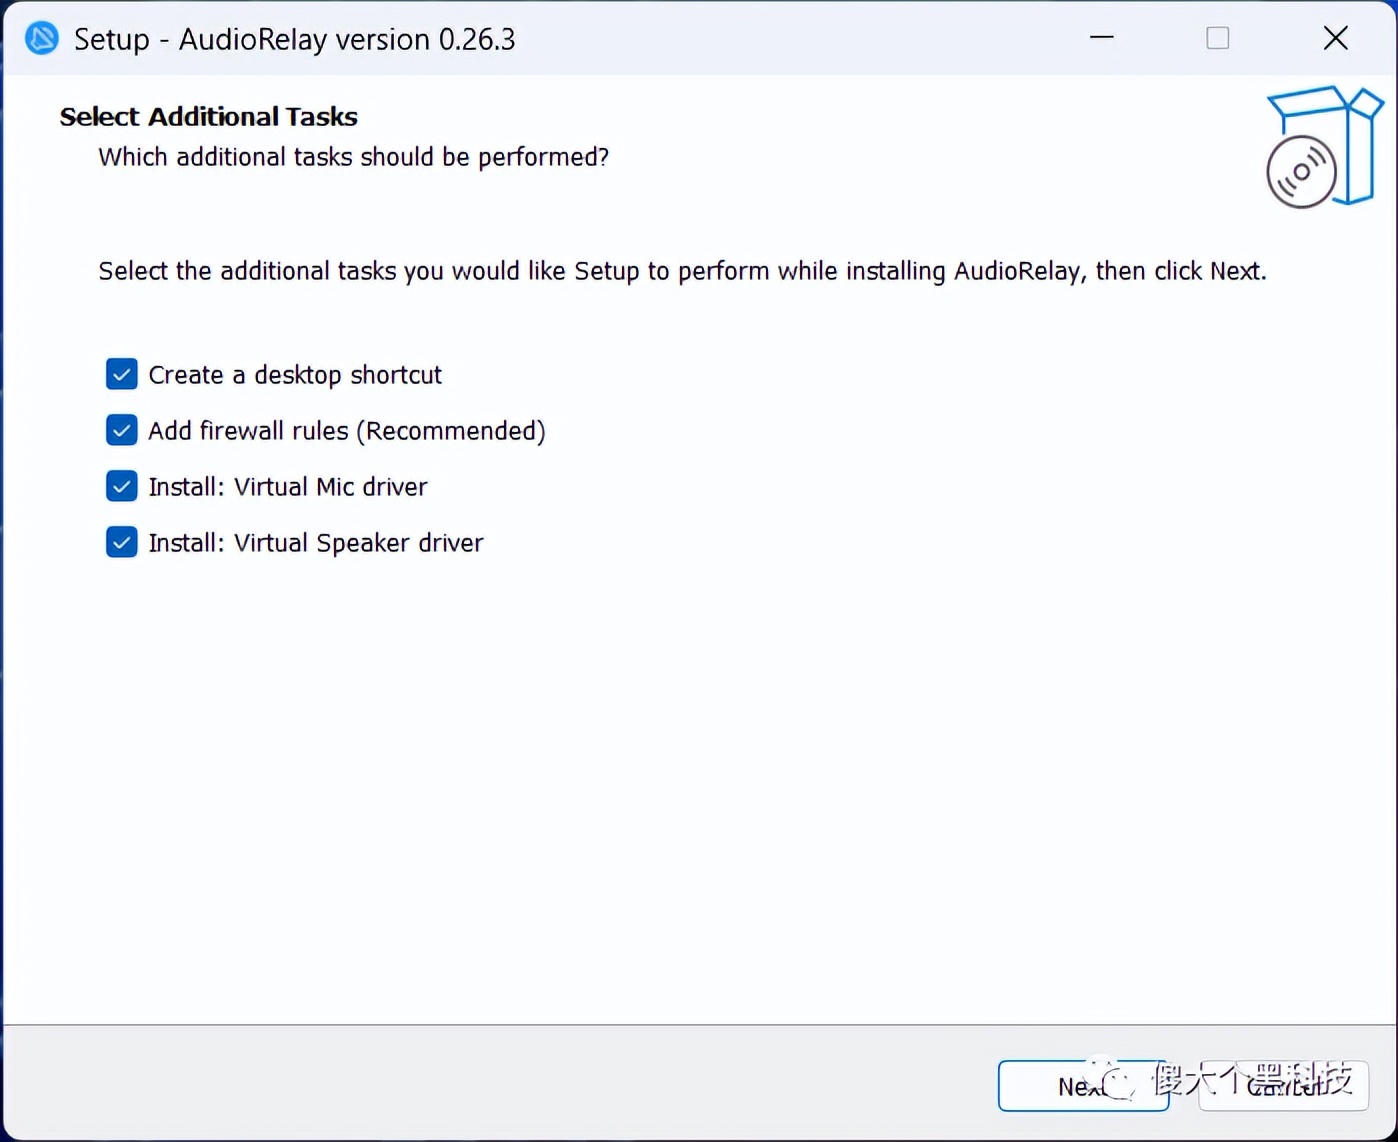Untick the Install Virtual Mic driver checkbox
Screen dimensions: 1398x1142
(x=122, y=486)
